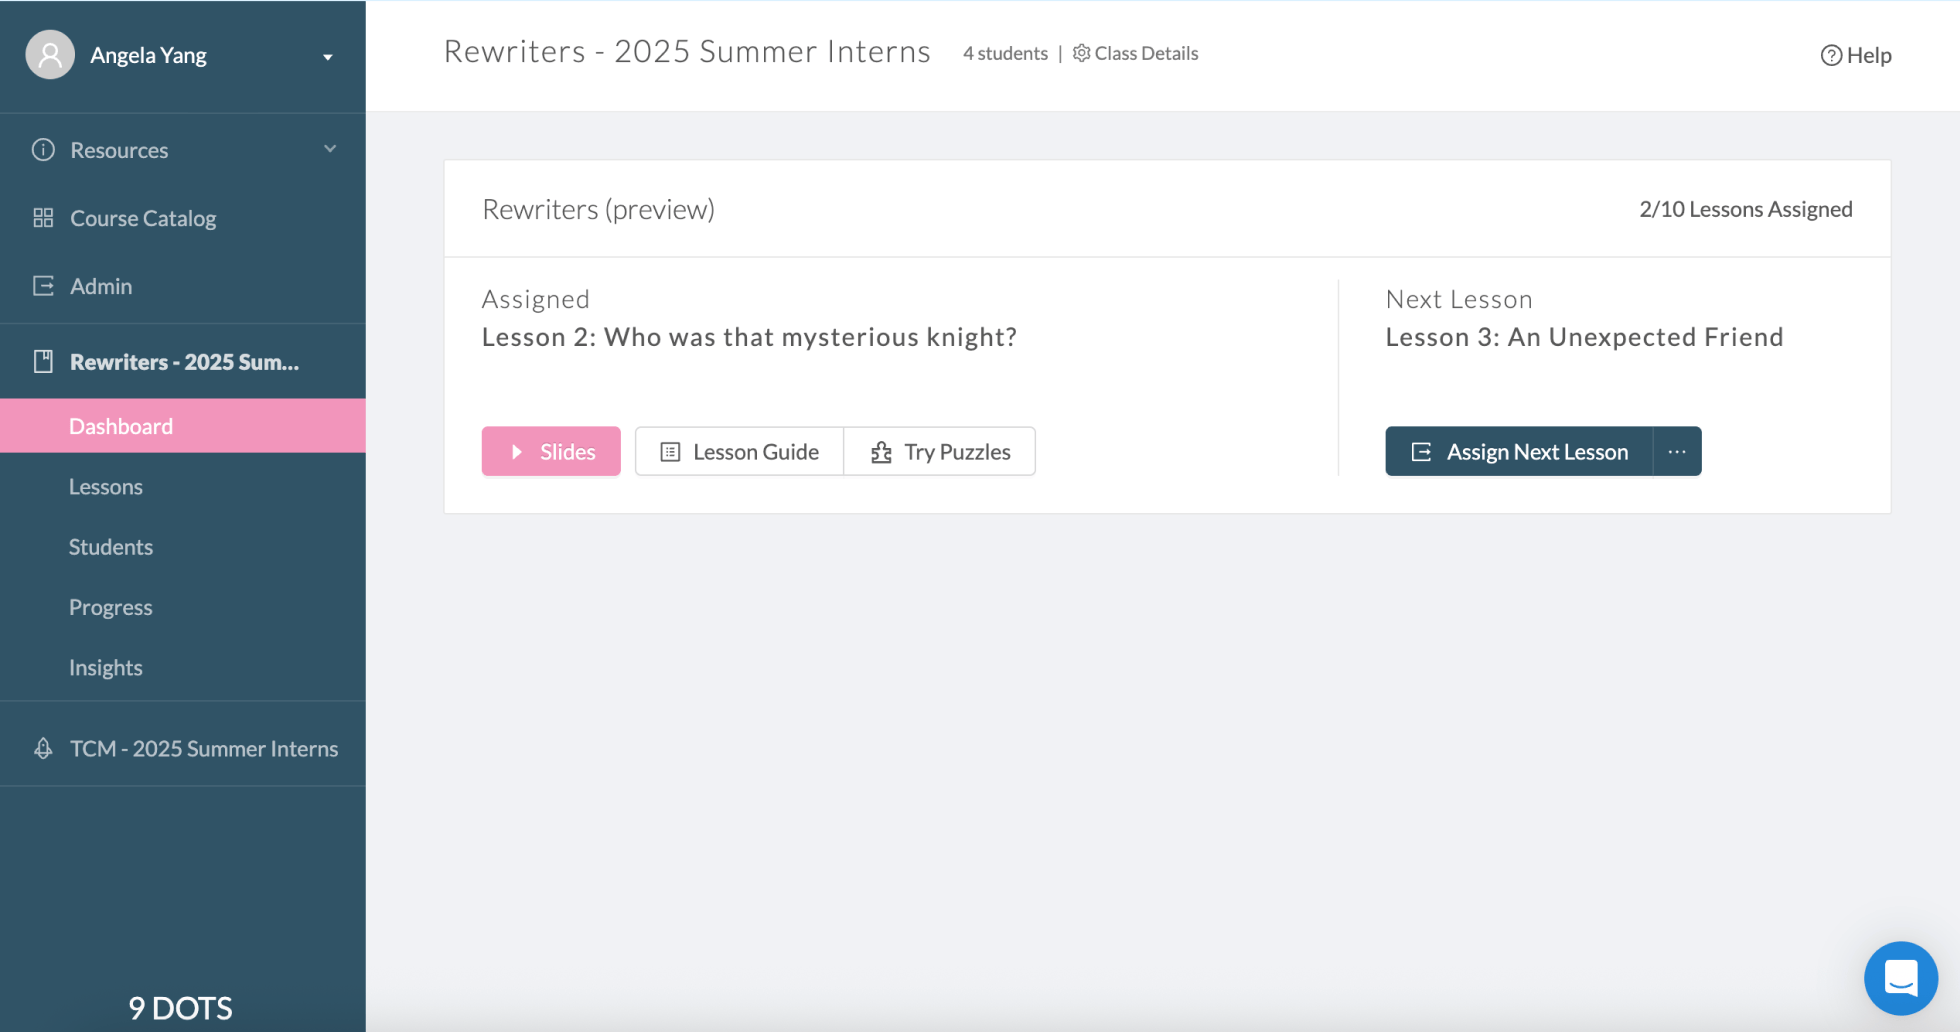Expand the Angela Yang account dropdown

pyautogui.click(x=327, y=57)
